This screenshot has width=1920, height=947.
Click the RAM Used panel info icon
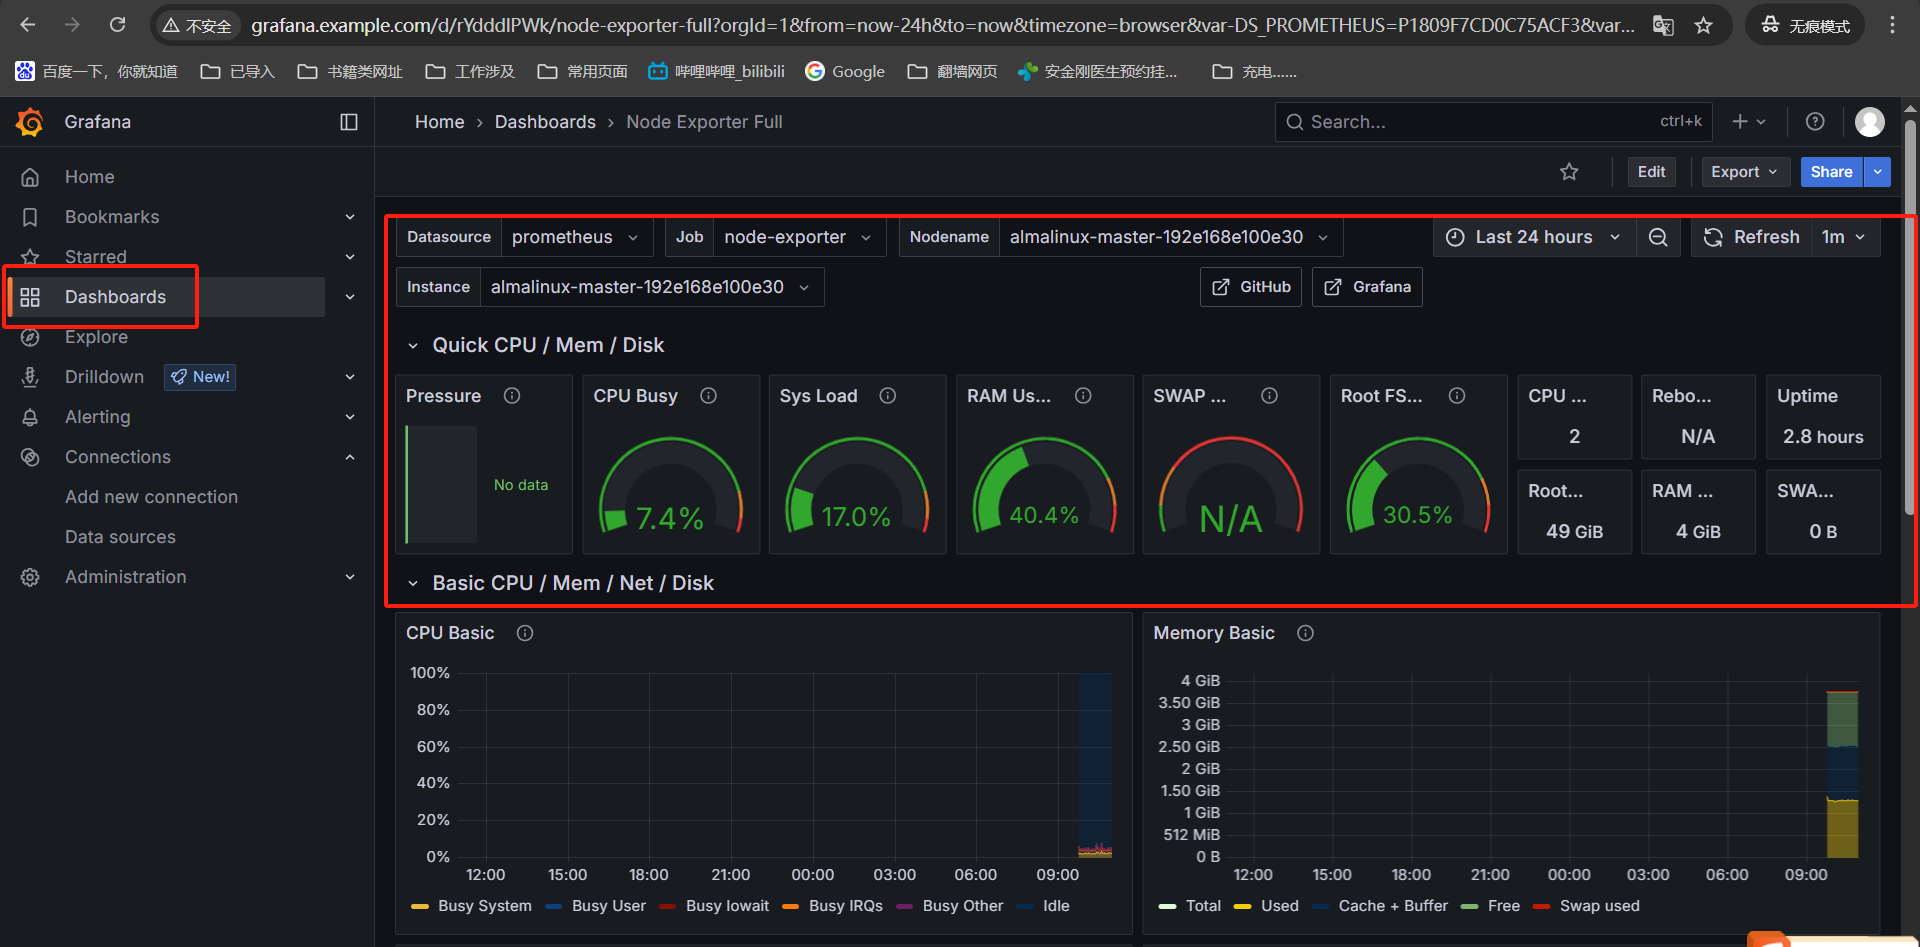pos(1083,396)
